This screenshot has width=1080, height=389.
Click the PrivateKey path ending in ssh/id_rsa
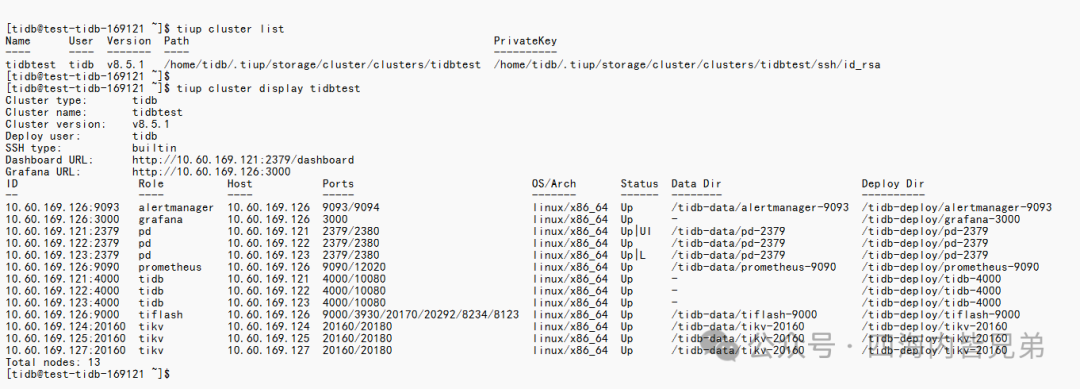[687, 65]
